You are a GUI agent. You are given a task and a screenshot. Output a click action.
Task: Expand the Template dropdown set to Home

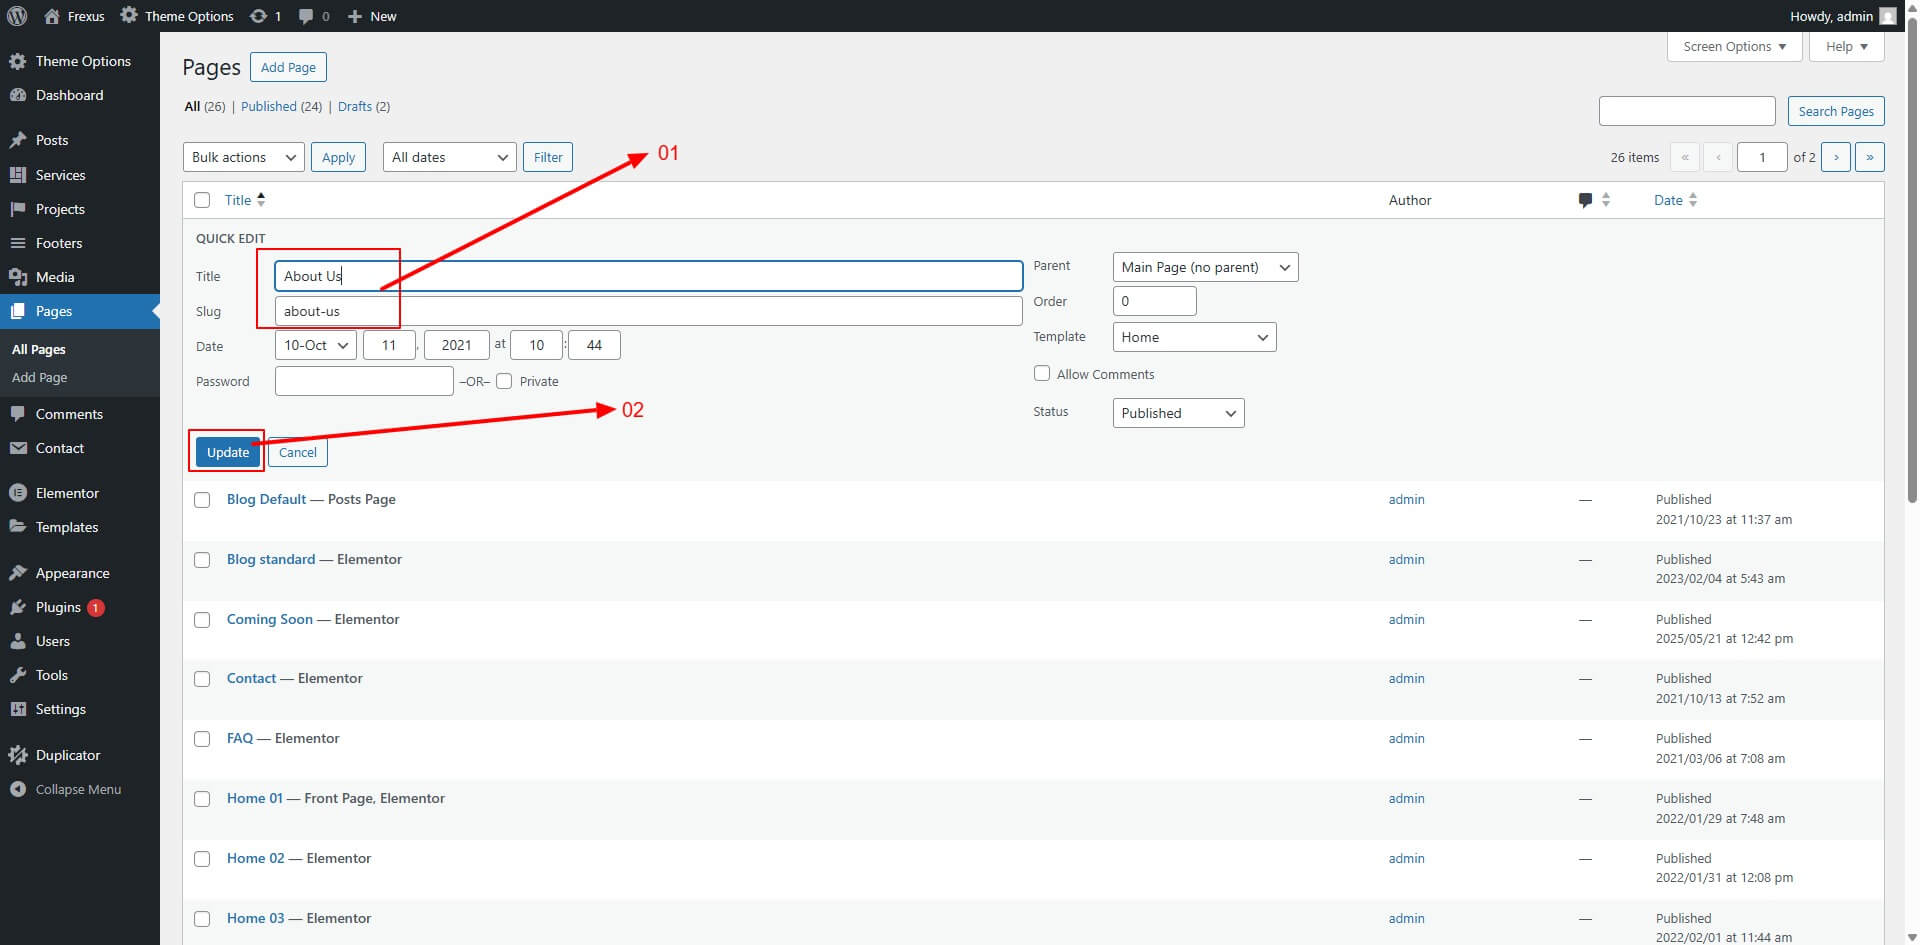tap(1194, 337)
